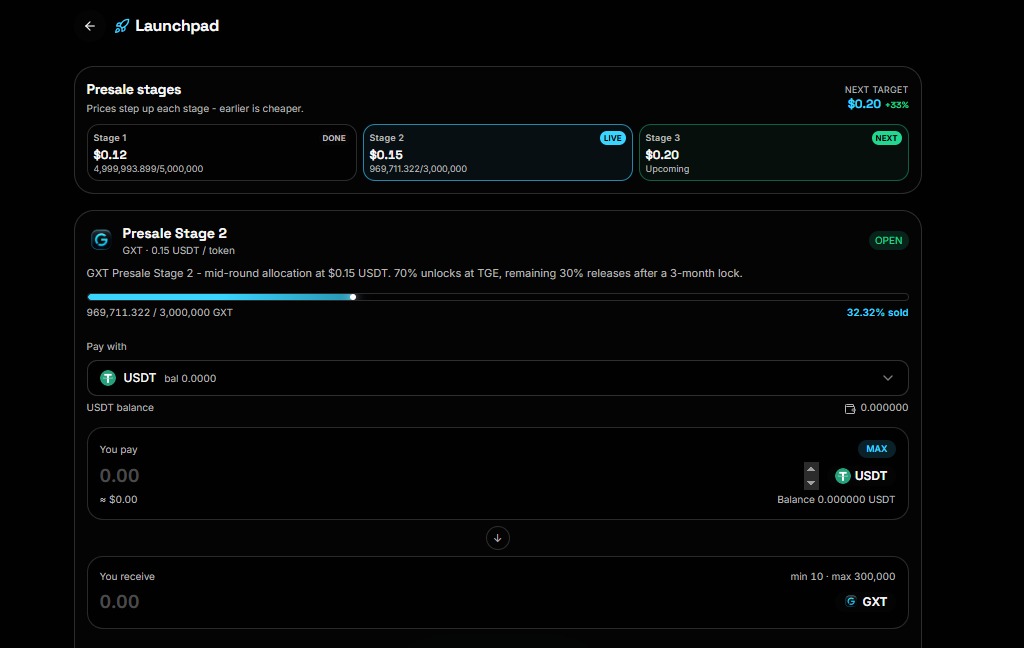Expand the Pay with USDT dropdown chevron

point(888,378)
